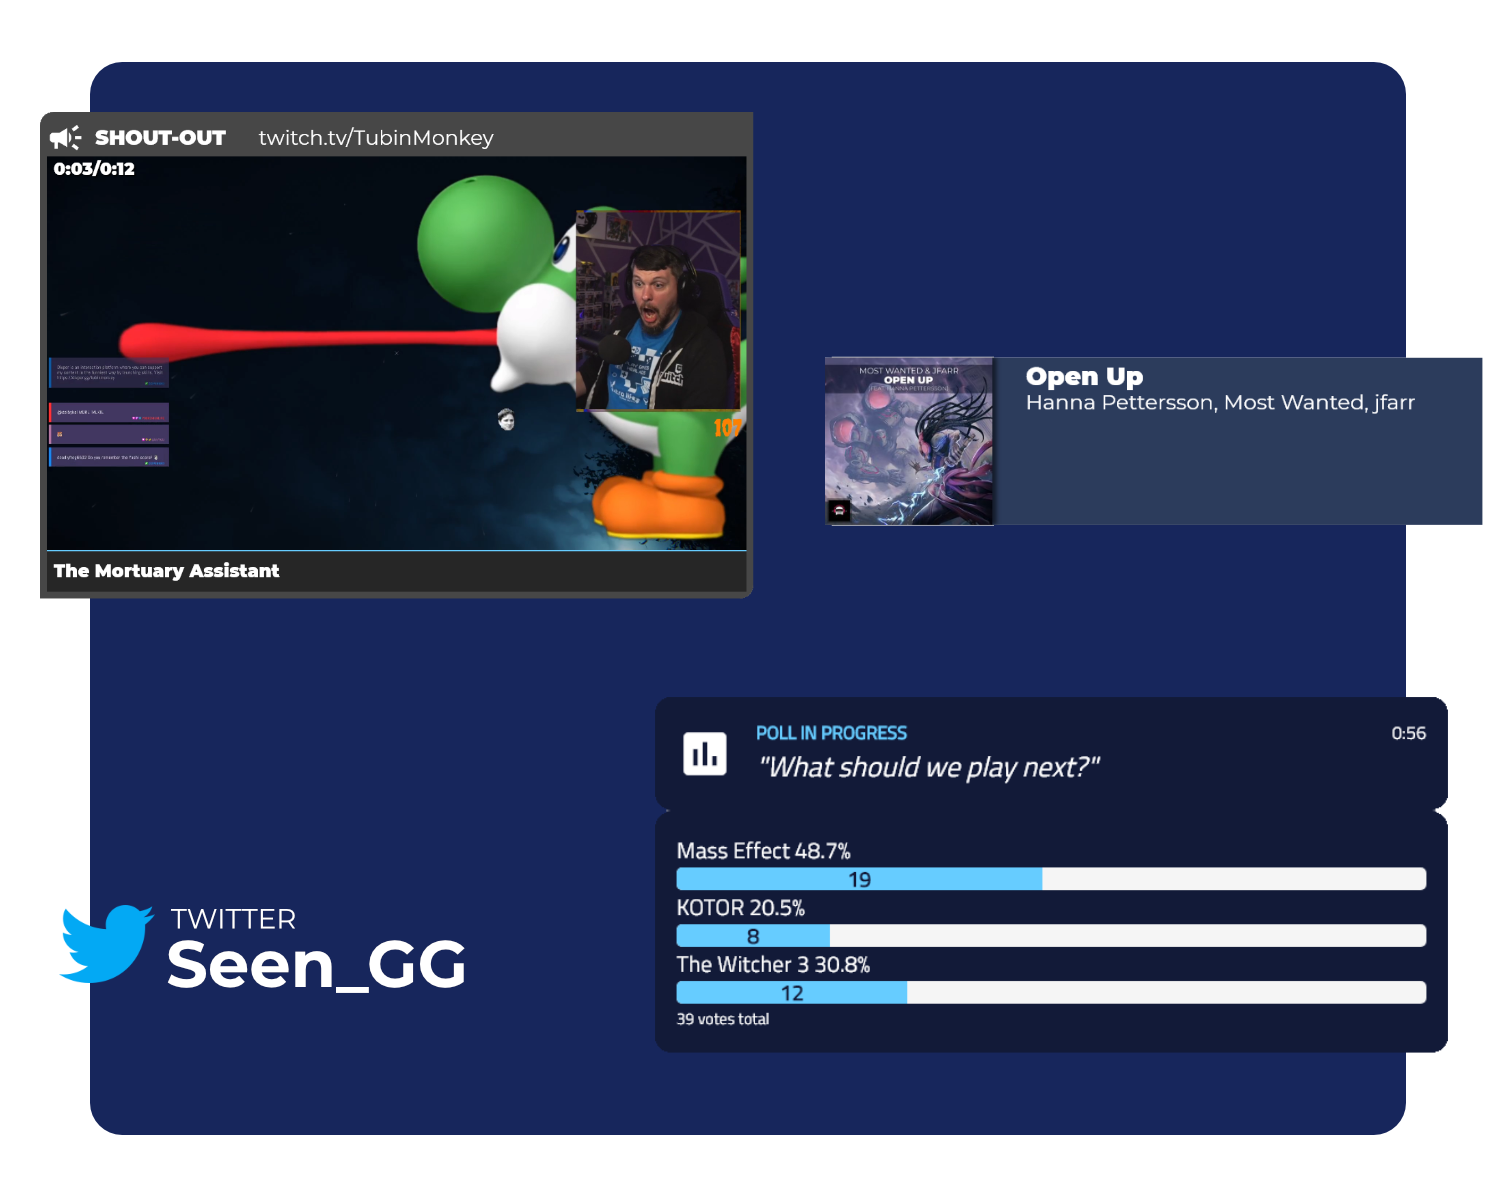Click the shout-out megaphone icon
Screen dimensions: 1500x1200
[x=66, y=138]
